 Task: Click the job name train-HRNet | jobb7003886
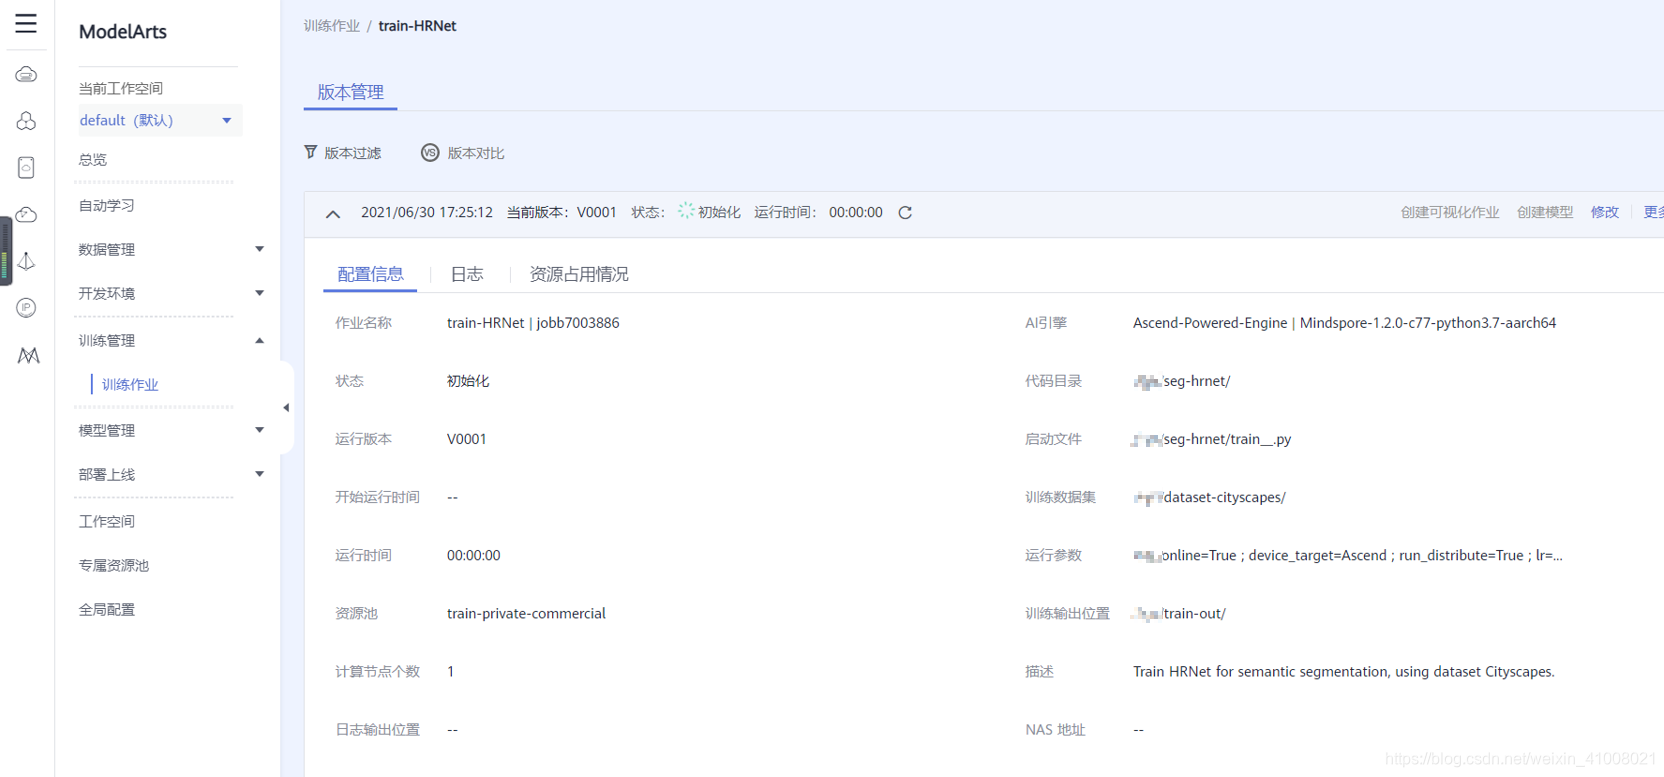pyautogui.click(x=533, y=323)
